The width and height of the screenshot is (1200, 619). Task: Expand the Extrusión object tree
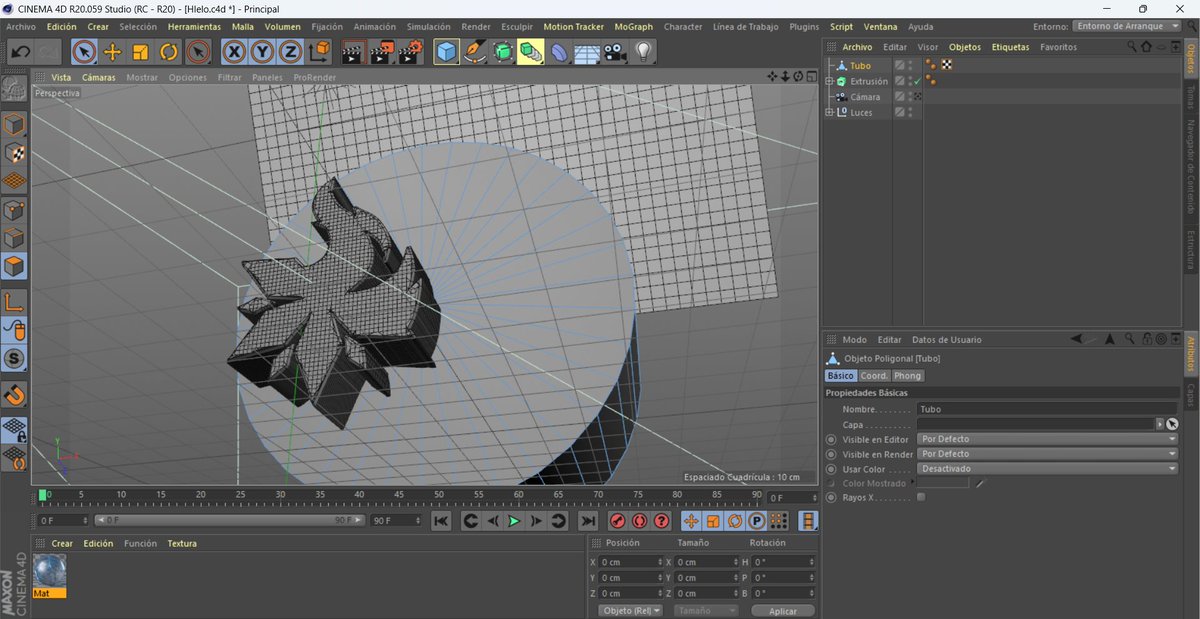pos(829,81)
